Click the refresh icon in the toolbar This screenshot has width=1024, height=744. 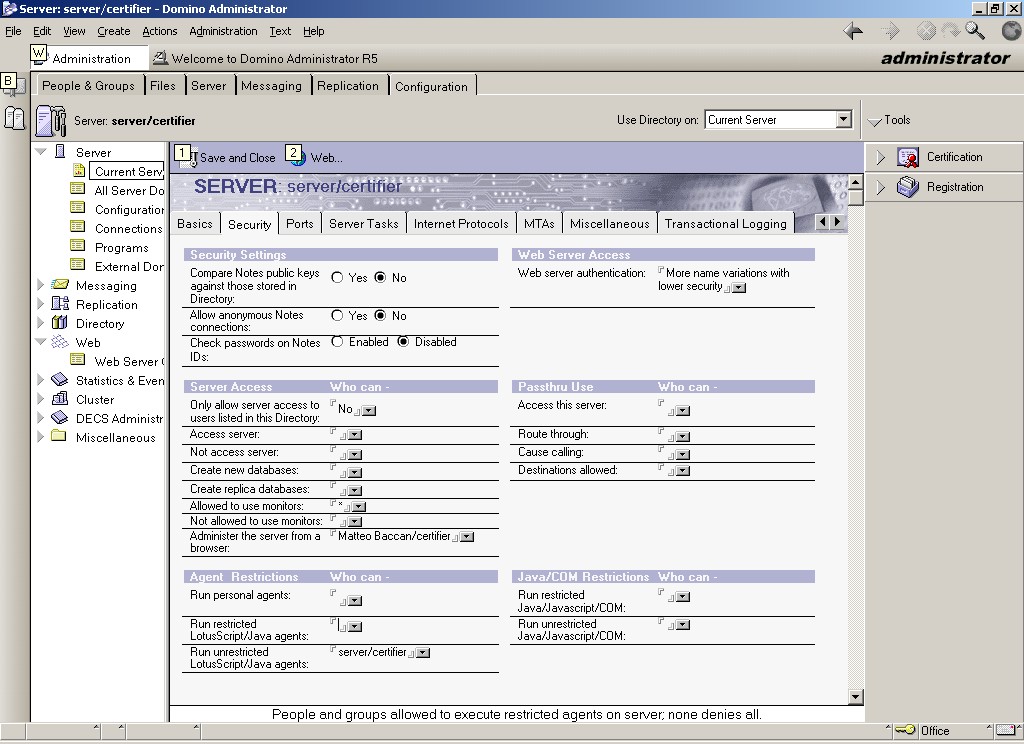[x=950, y=31]
